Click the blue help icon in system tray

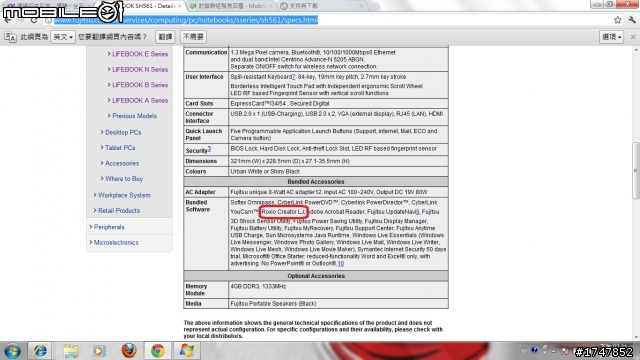[534, 351]
